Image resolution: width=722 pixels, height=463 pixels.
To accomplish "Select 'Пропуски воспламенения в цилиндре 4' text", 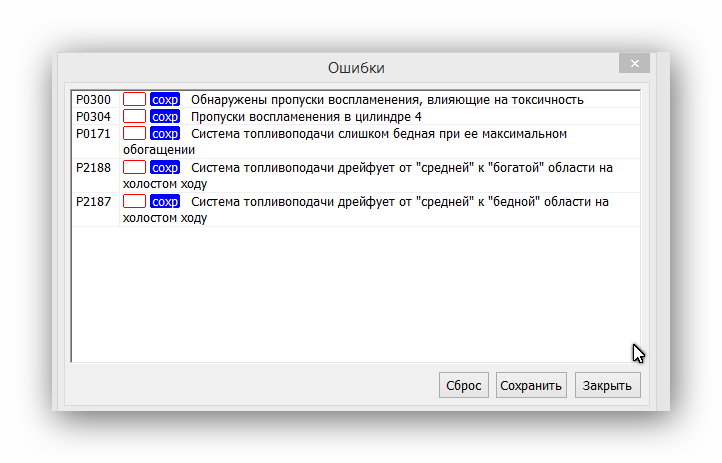I will pos(306,116).
